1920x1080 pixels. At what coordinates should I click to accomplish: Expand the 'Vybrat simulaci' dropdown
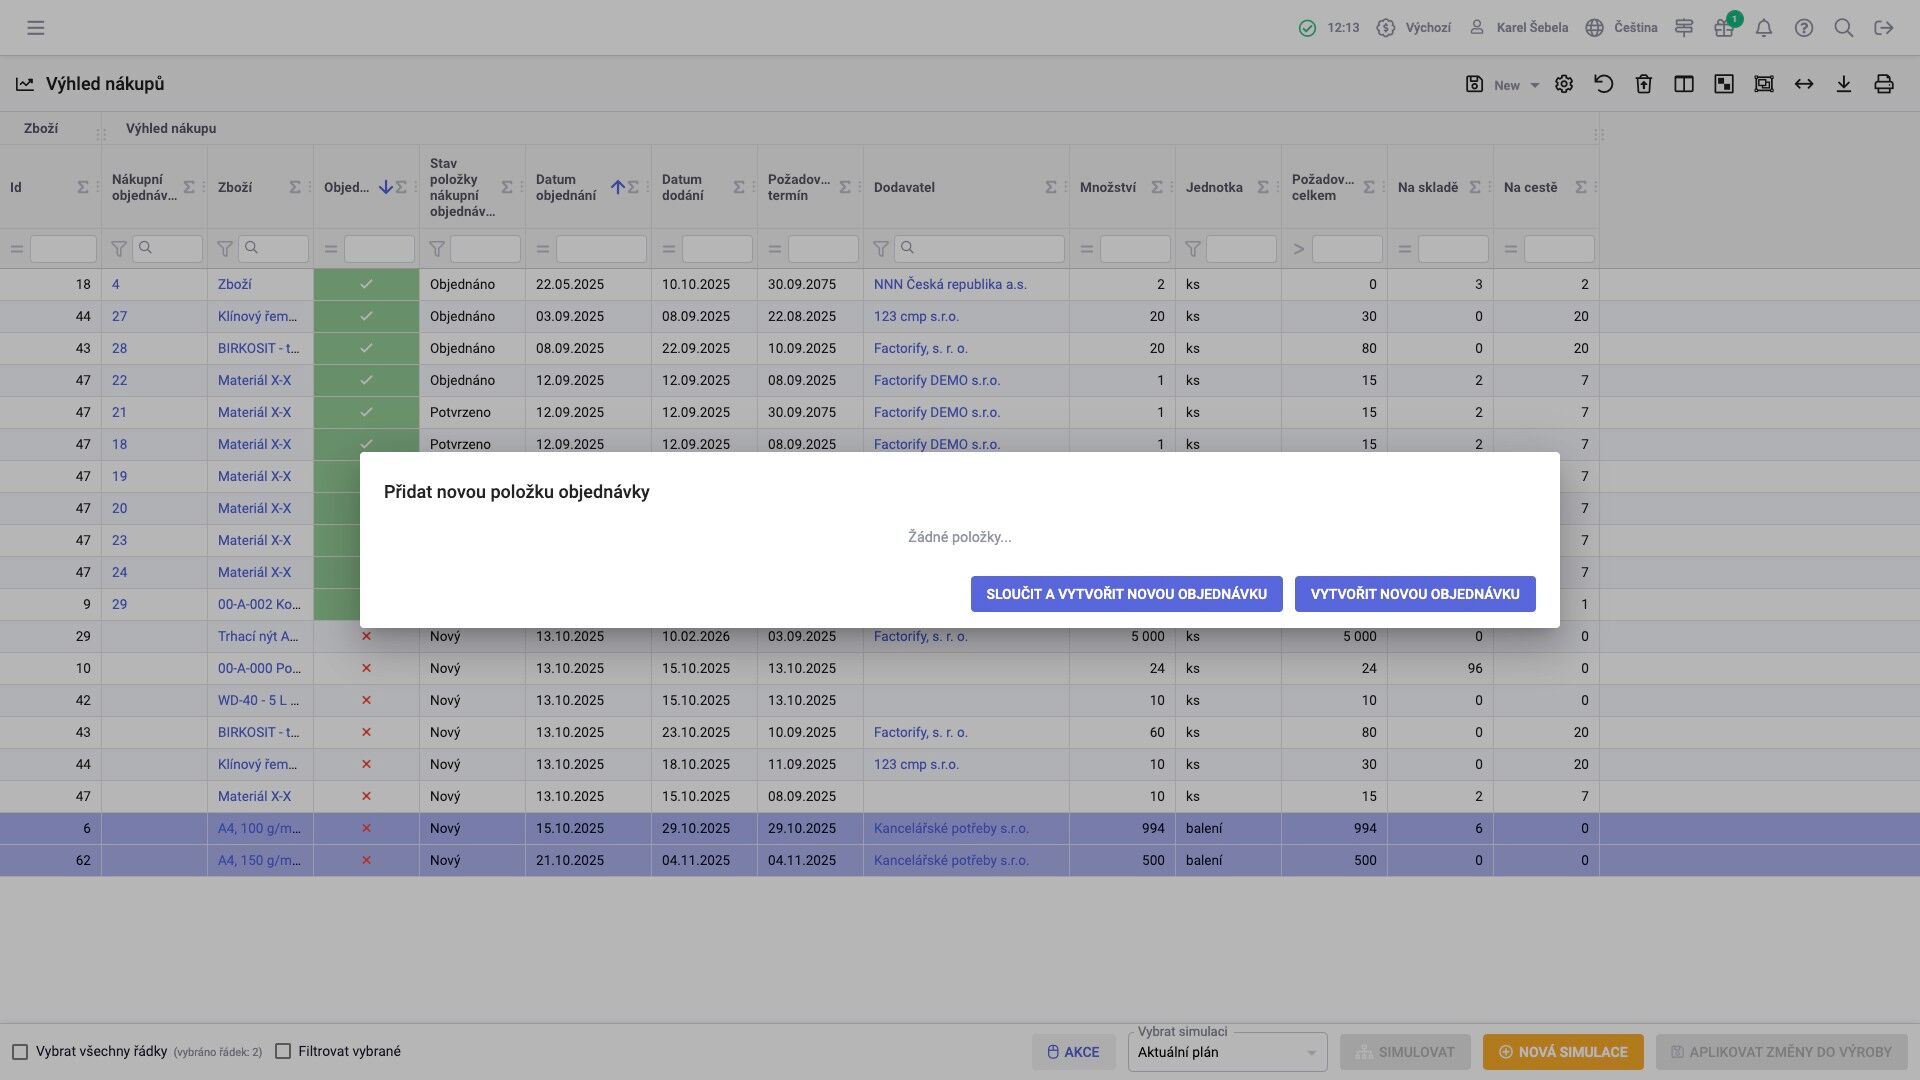[x=1227, y=1053]
